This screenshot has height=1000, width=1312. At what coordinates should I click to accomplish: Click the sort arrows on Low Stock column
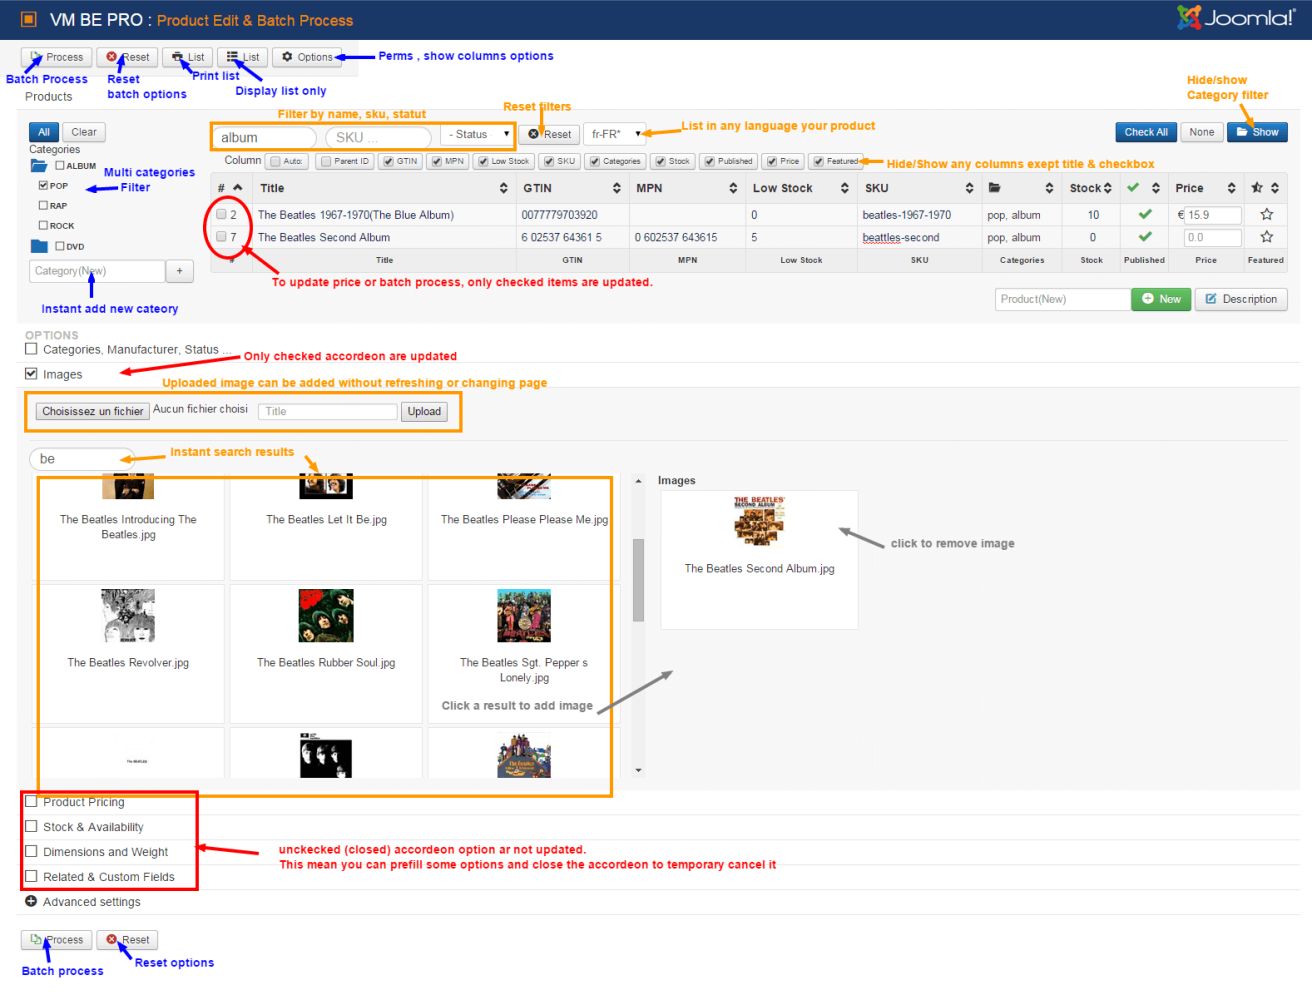click(845, 188)
